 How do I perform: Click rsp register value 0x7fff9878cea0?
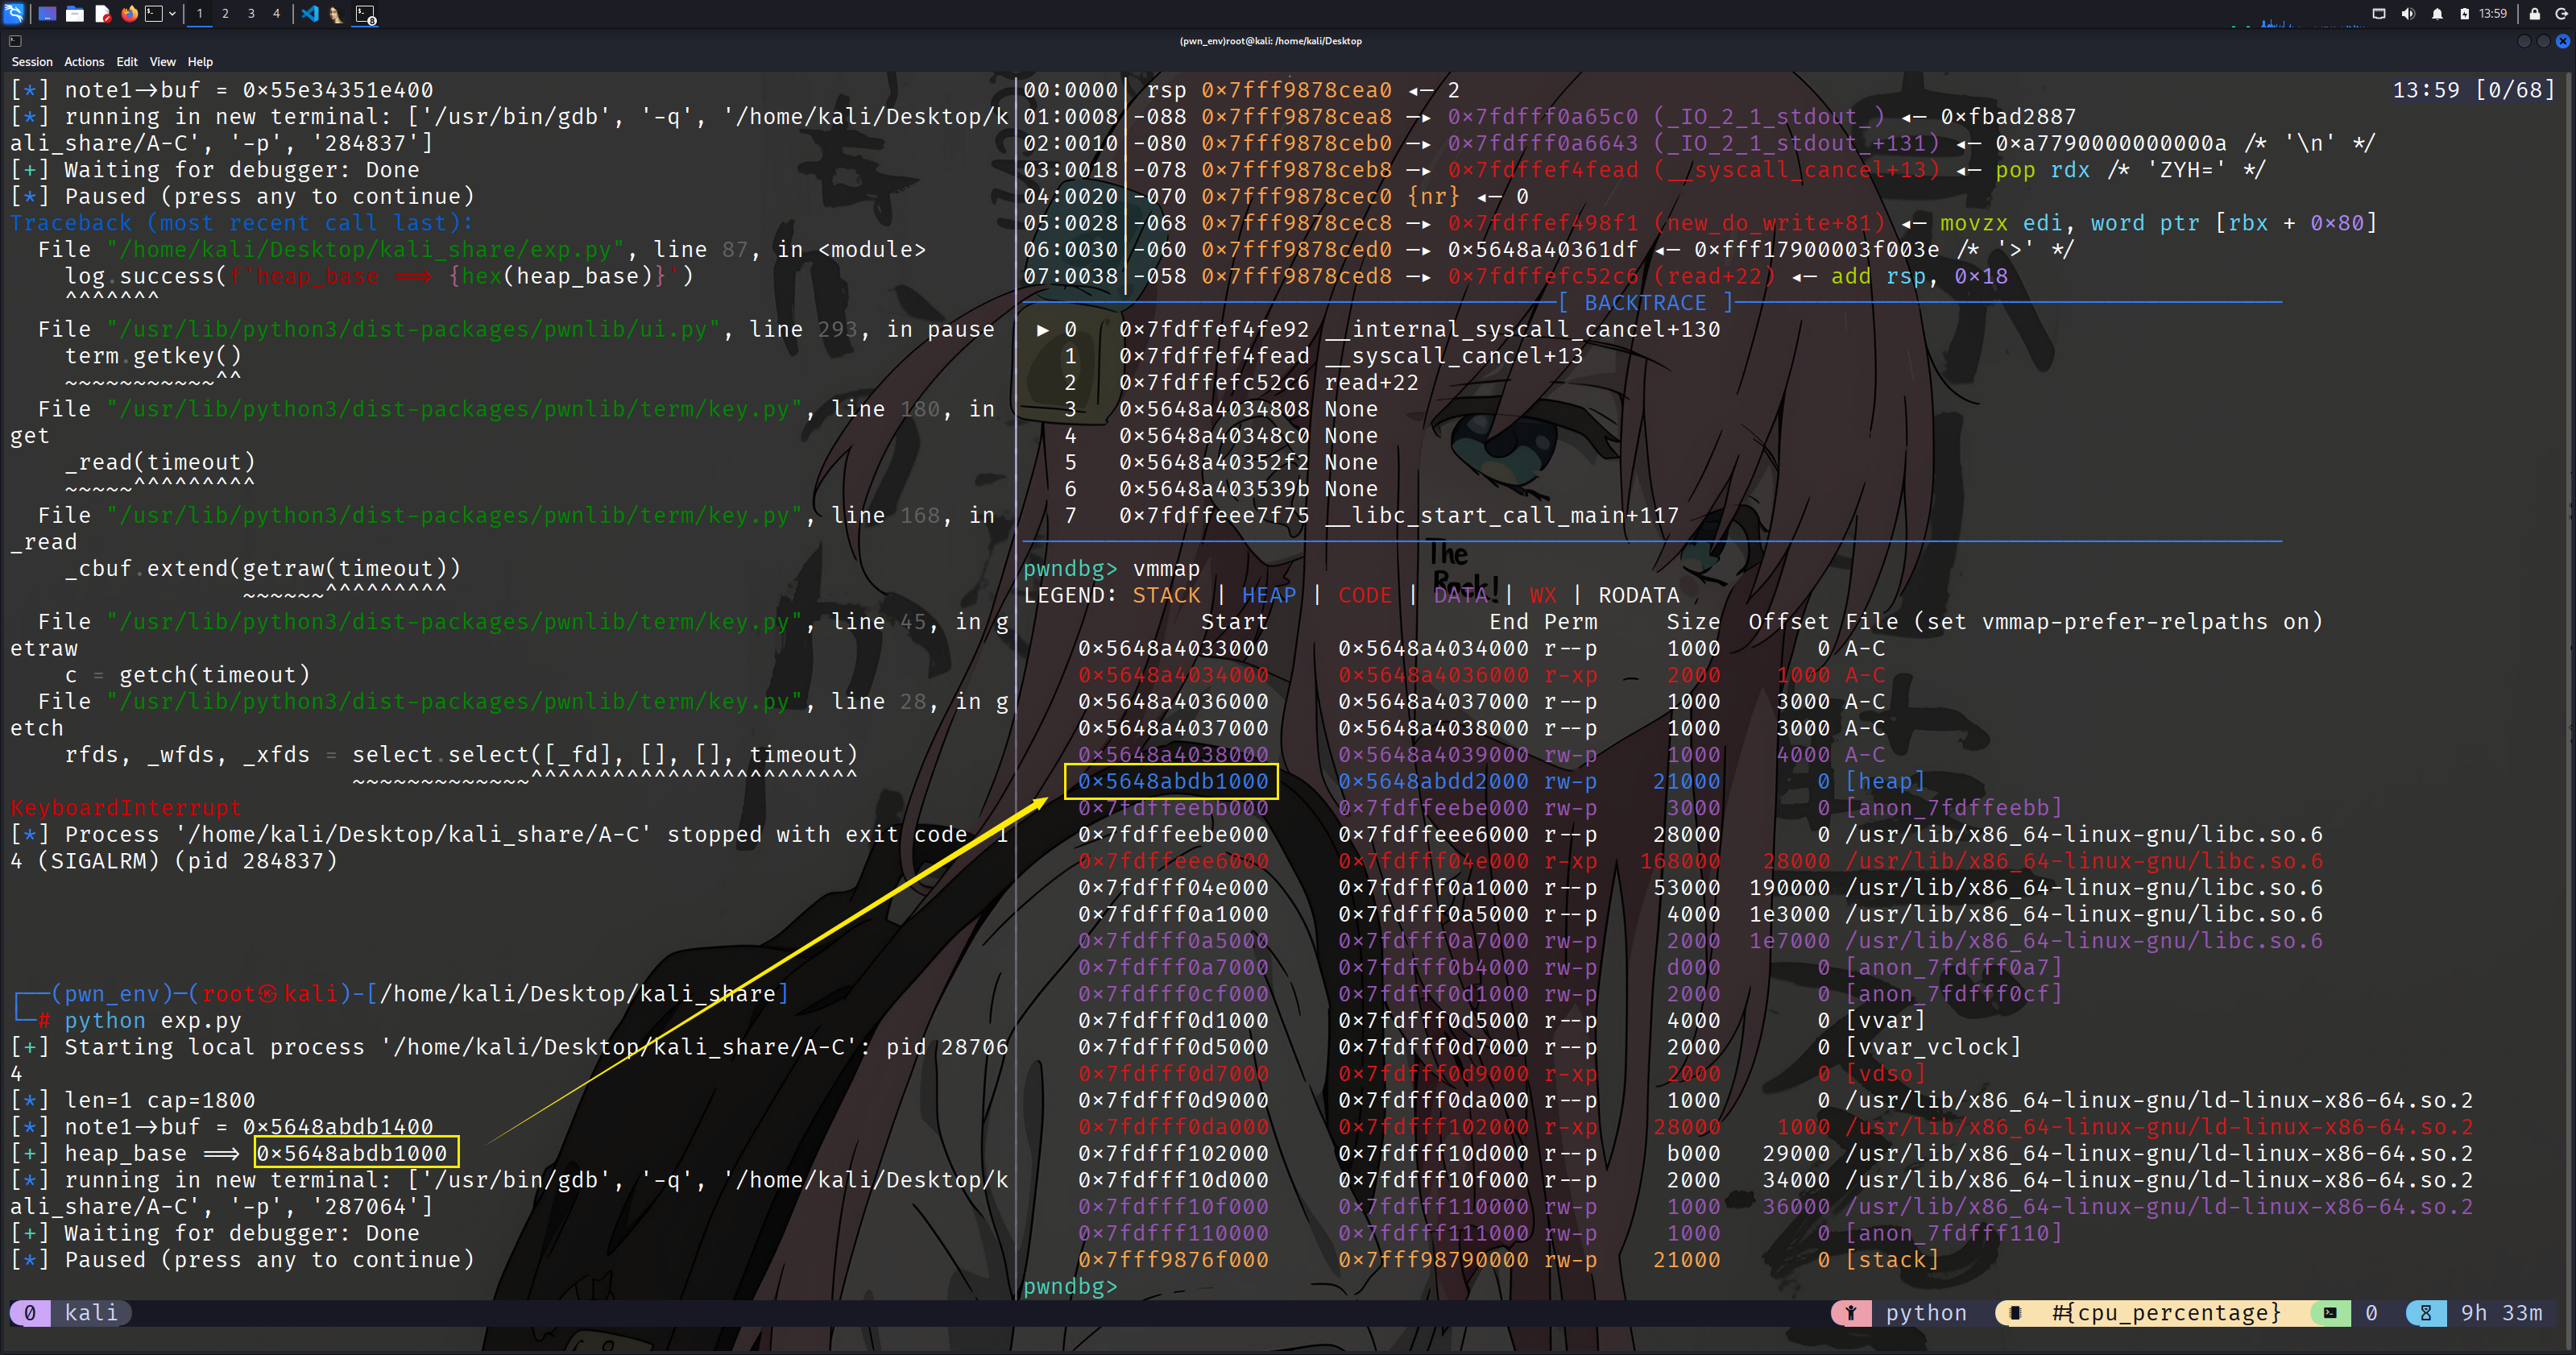click(x=1296, y=90)
